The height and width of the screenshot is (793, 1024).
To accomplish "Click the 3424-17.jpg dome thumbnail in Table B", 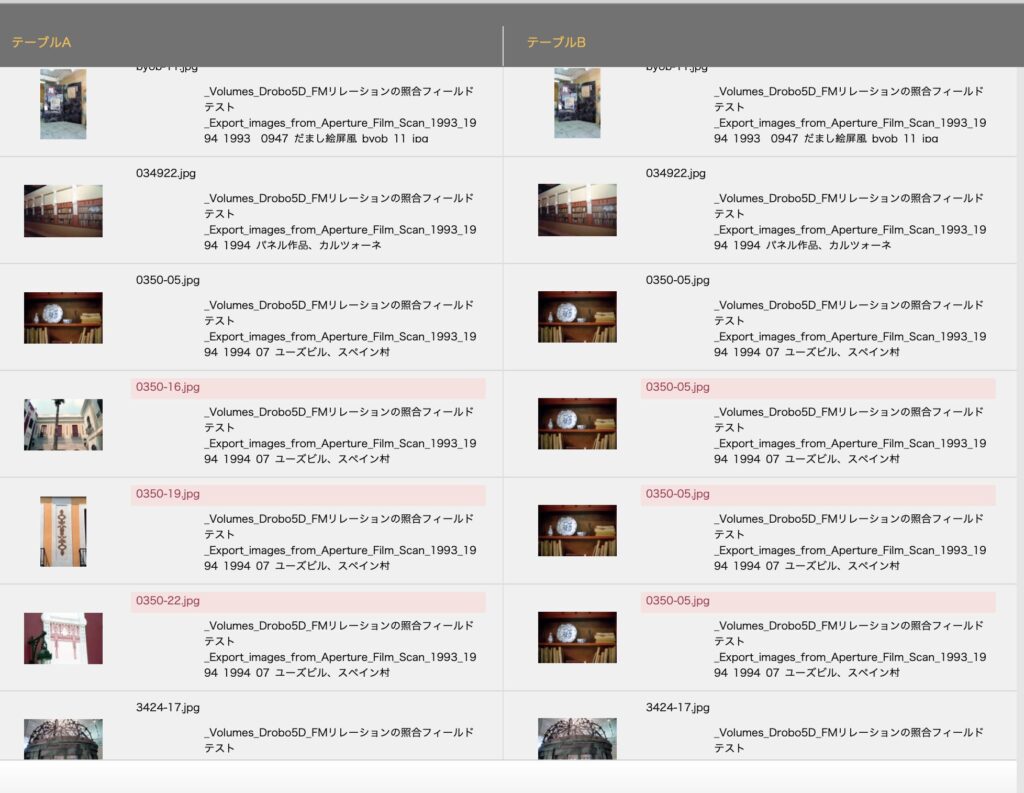I will [x=577, y=738].
